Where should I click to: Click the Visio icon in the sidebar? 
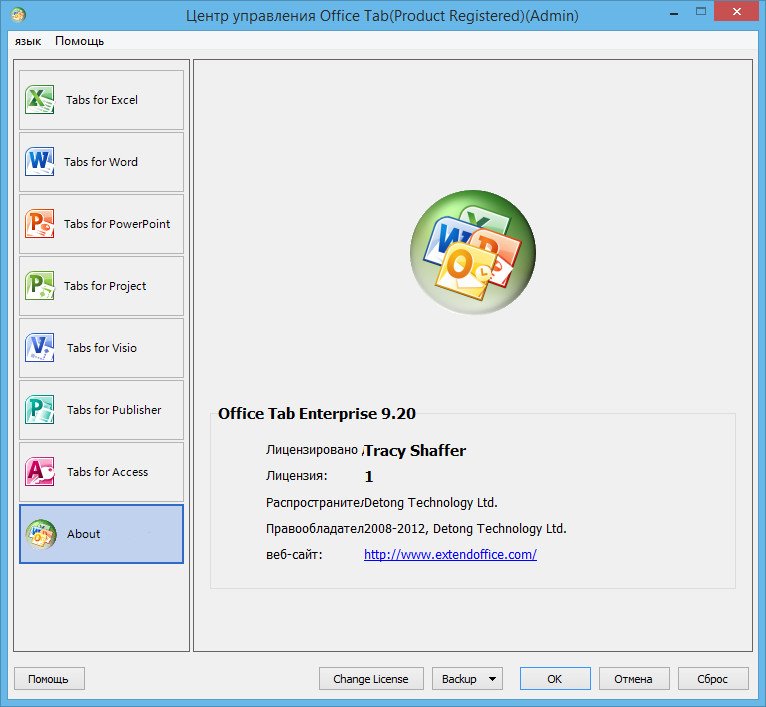pyautogui.click(x=40, y=348)
